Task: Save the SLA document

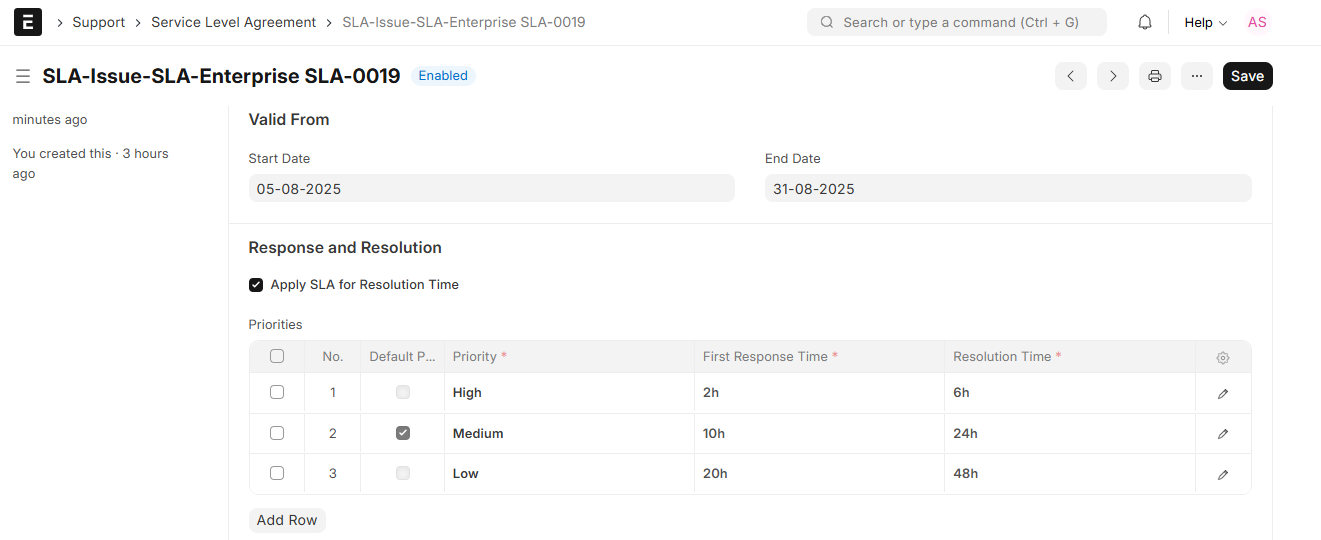Action: coord(1247,76)
